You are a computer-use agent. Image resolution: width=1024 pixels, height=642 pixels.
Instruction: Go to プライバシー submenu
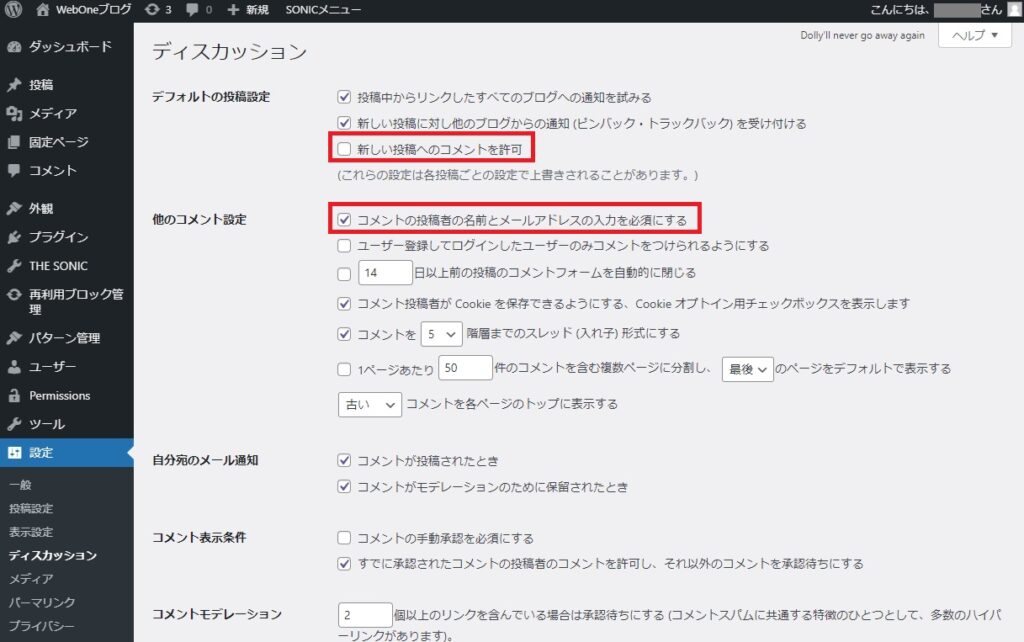(x=41, y=626)
